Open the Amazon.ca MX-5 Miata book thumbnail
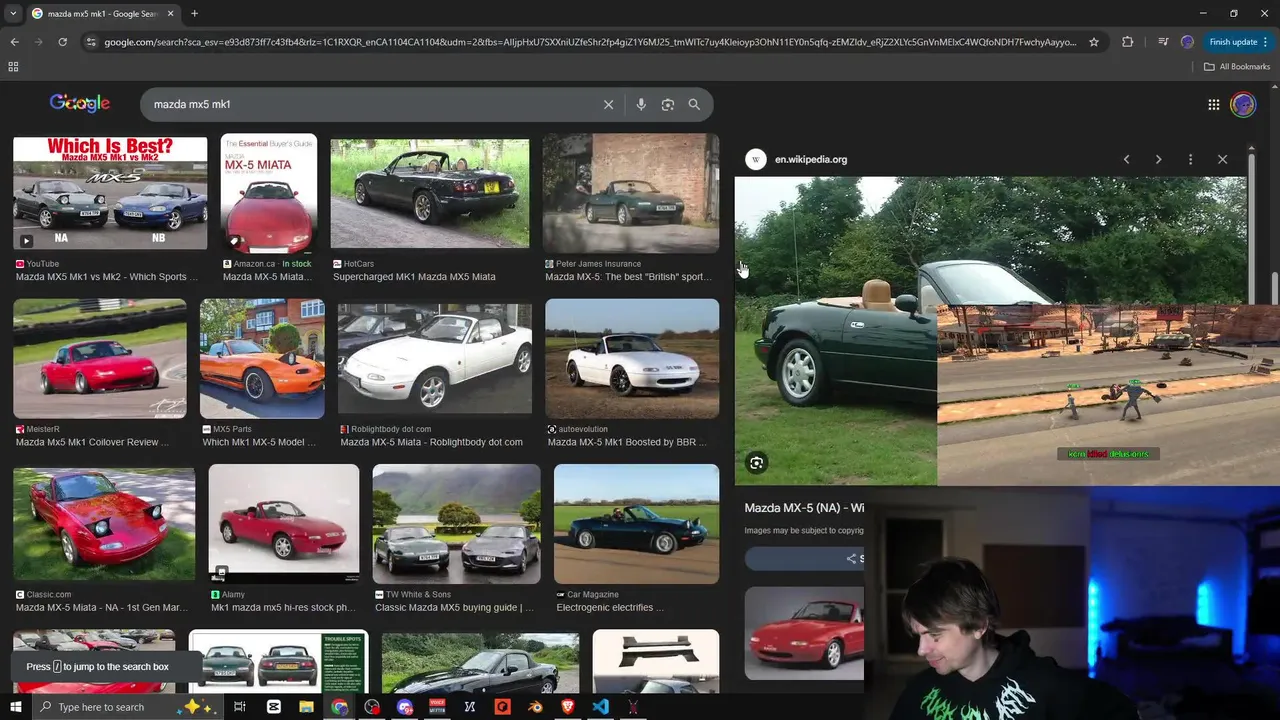This screenshot has height=720, width=1280. (269, 192)
